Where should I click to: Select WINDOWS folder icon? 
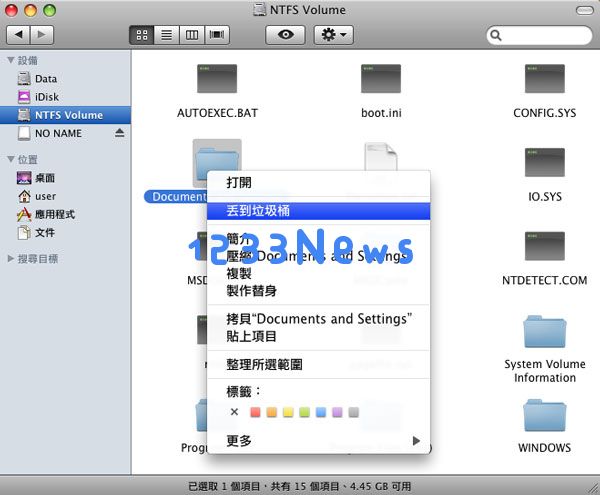(545, 415)
